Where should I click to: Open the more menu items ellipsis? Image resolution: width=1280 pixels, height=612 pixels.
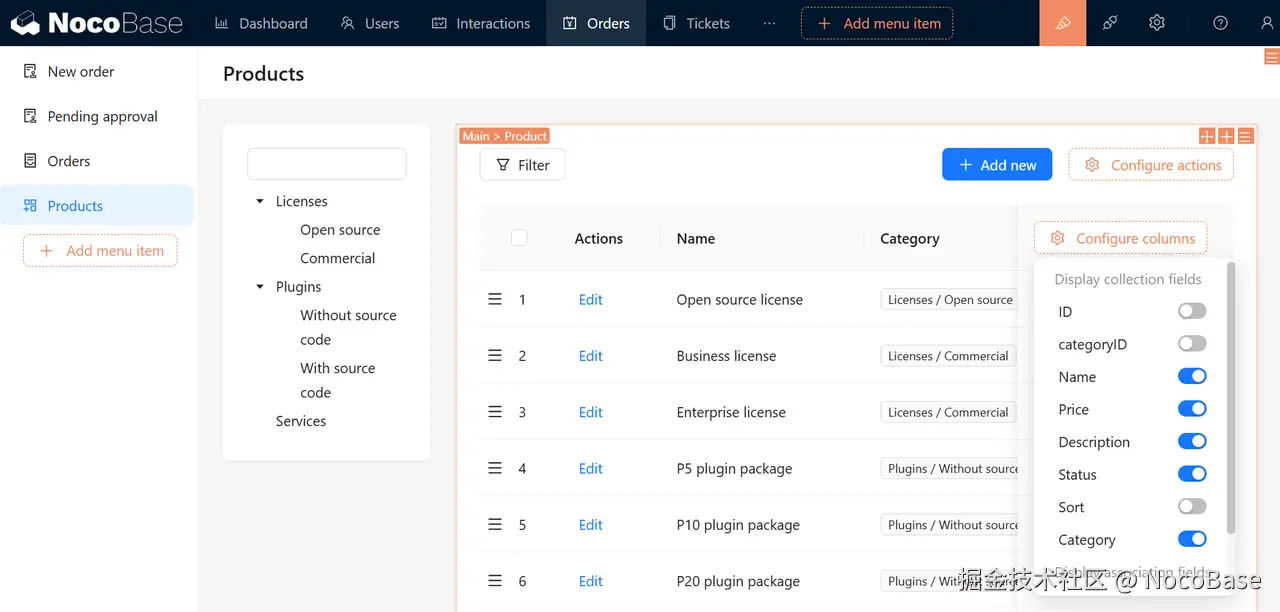click(769, 23)
